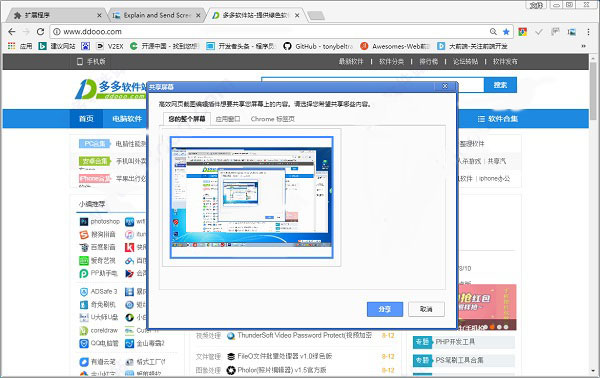
Task: Open the 开发者头条 bookmark
Action: point(240,46)
